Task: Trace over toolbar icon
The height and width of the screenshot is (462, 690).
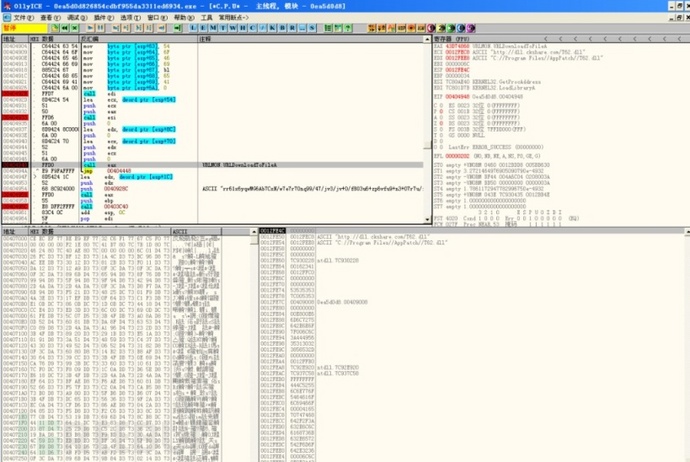Action: tap(149, 28)
